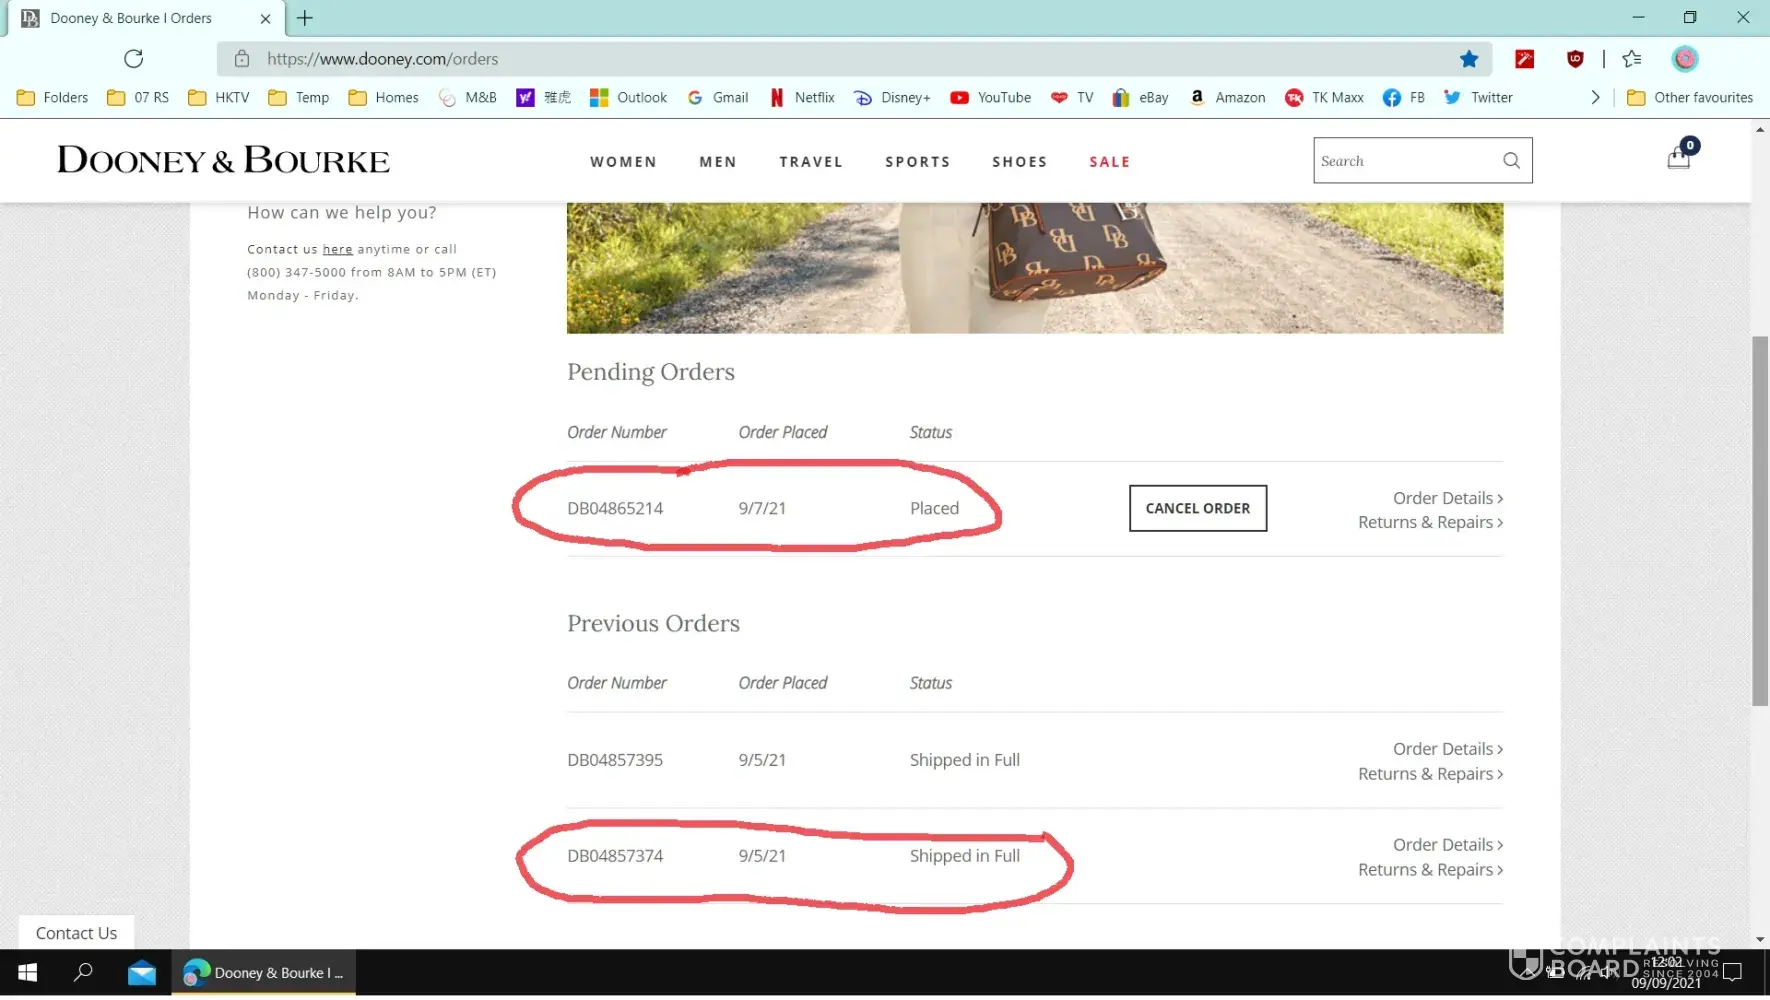
Task: Click the page vertical scrollbar
Action: tap(1760, 520)
